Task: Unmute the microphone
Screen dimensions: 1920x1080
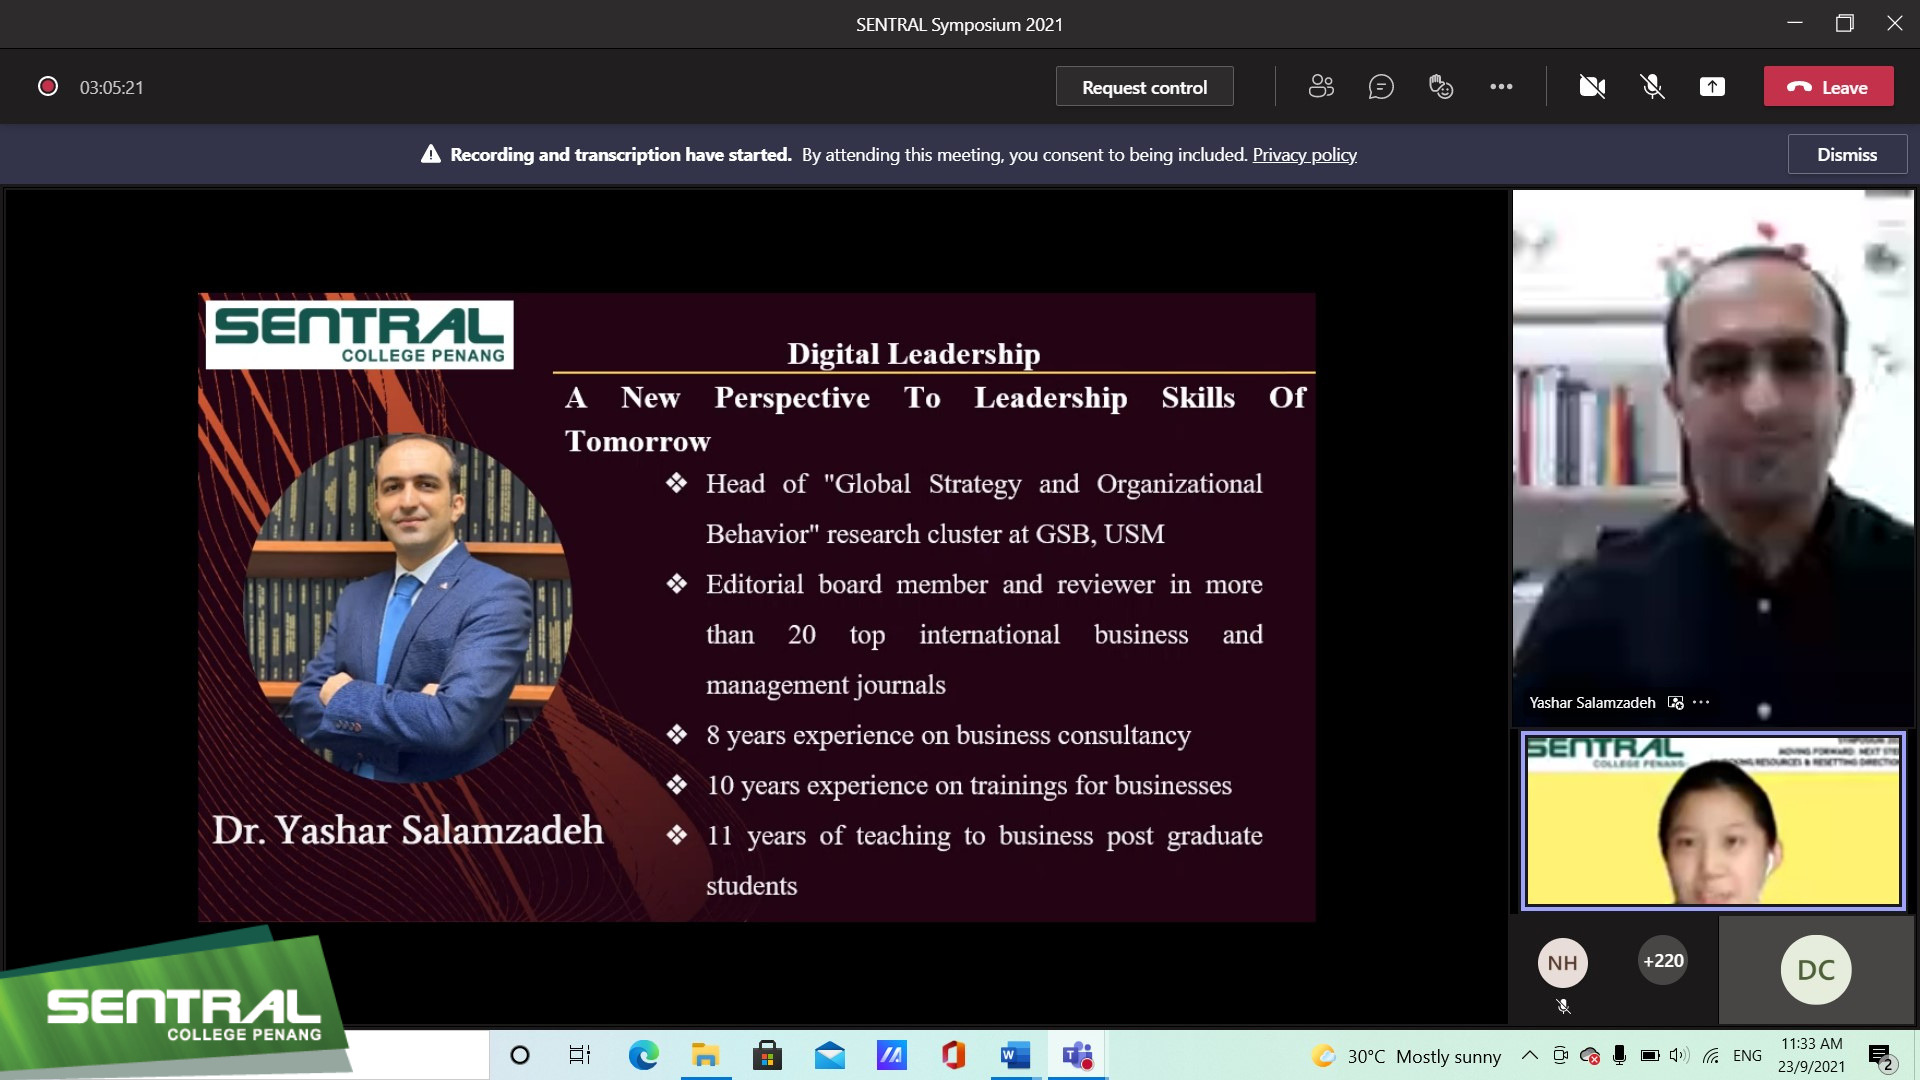Action: pos(1652,87)
